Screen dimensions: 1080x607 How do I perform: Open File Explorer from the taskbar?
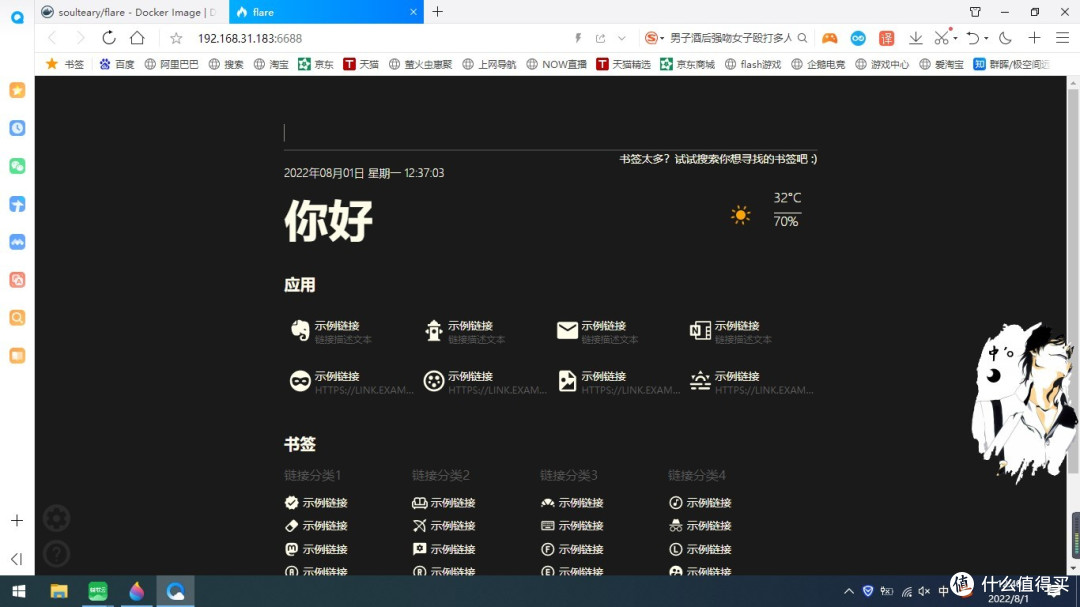click(x=59, y=591)
